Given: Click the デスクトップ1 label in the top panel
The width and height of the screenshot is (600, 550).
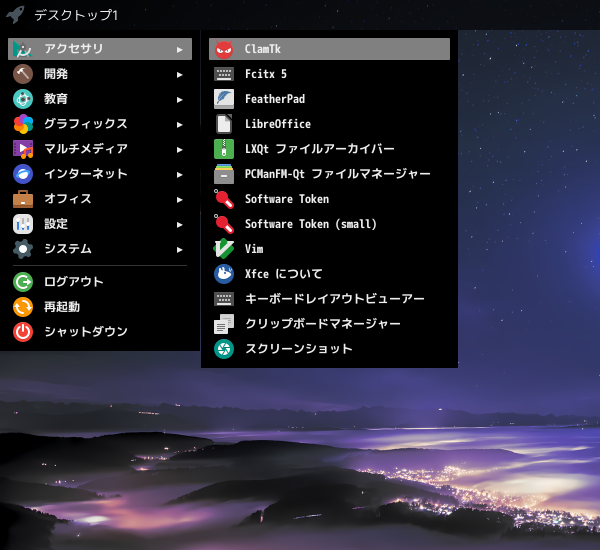Looking at the screenshot, I should [76, 15].
